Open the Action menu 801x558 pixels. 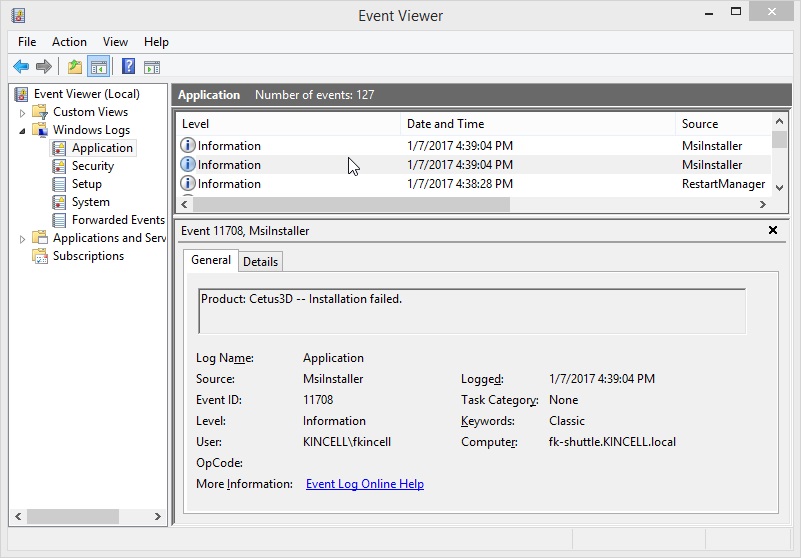pos(69,42)
